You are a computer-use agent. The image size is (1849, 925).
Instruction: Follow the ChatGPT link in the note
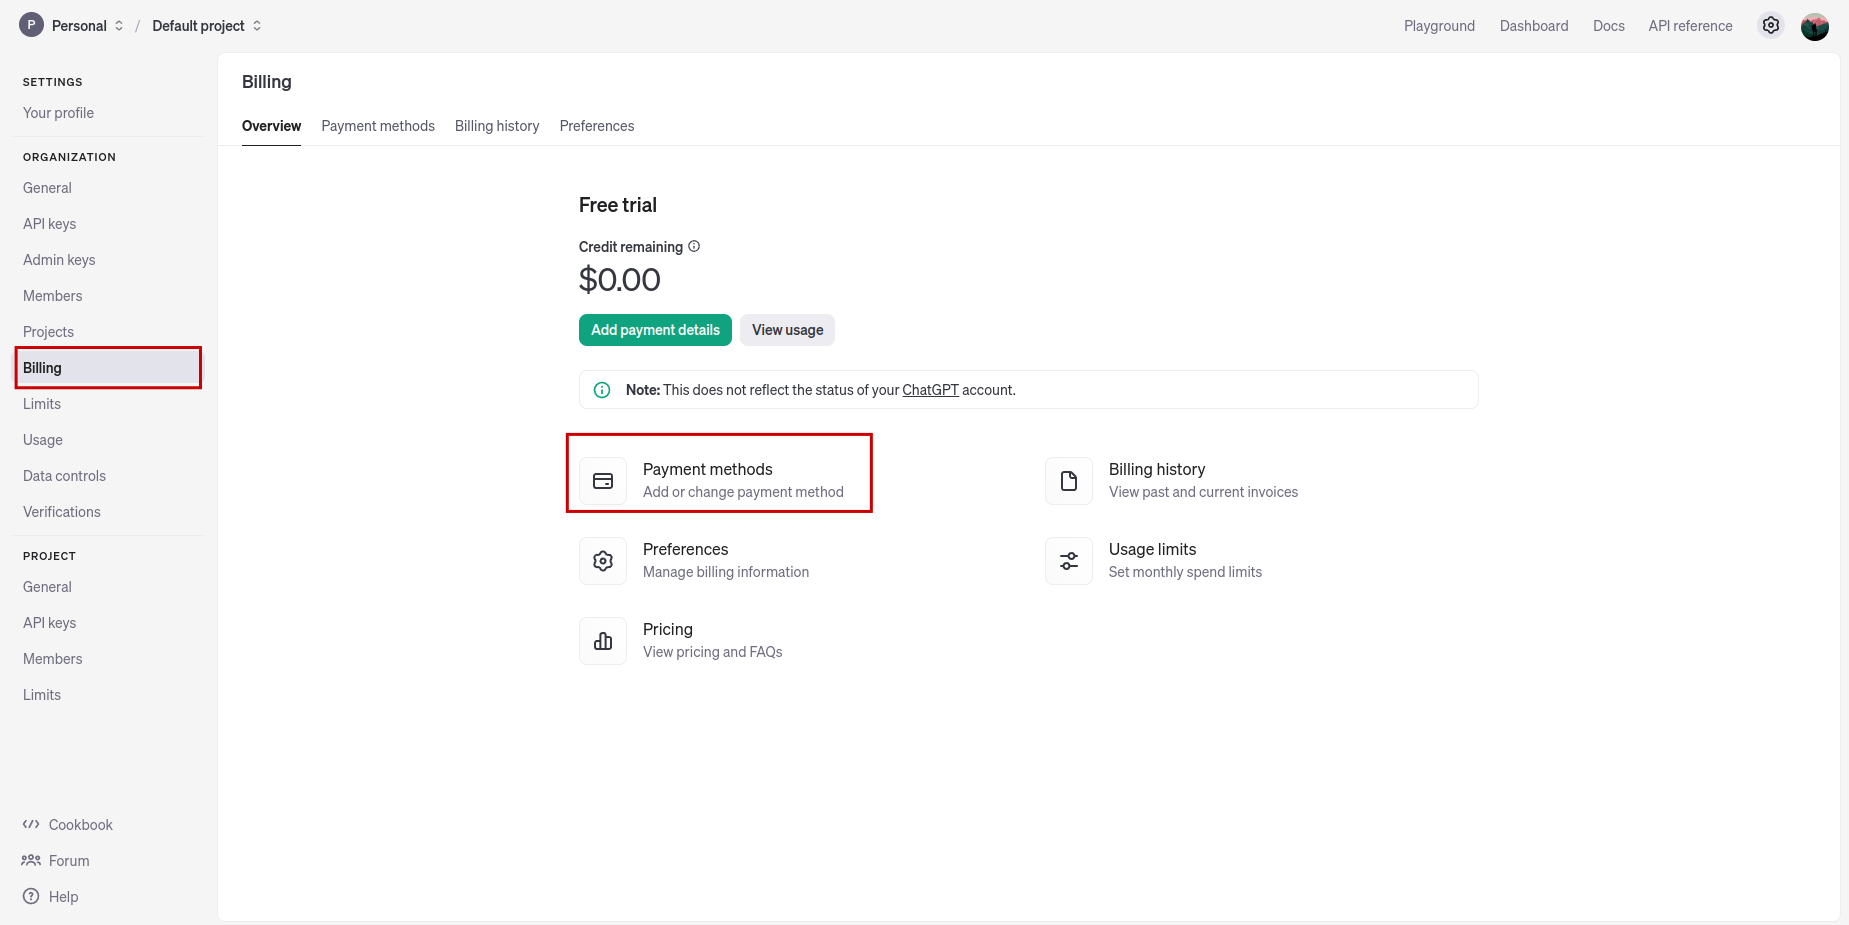tap(930, 390)
